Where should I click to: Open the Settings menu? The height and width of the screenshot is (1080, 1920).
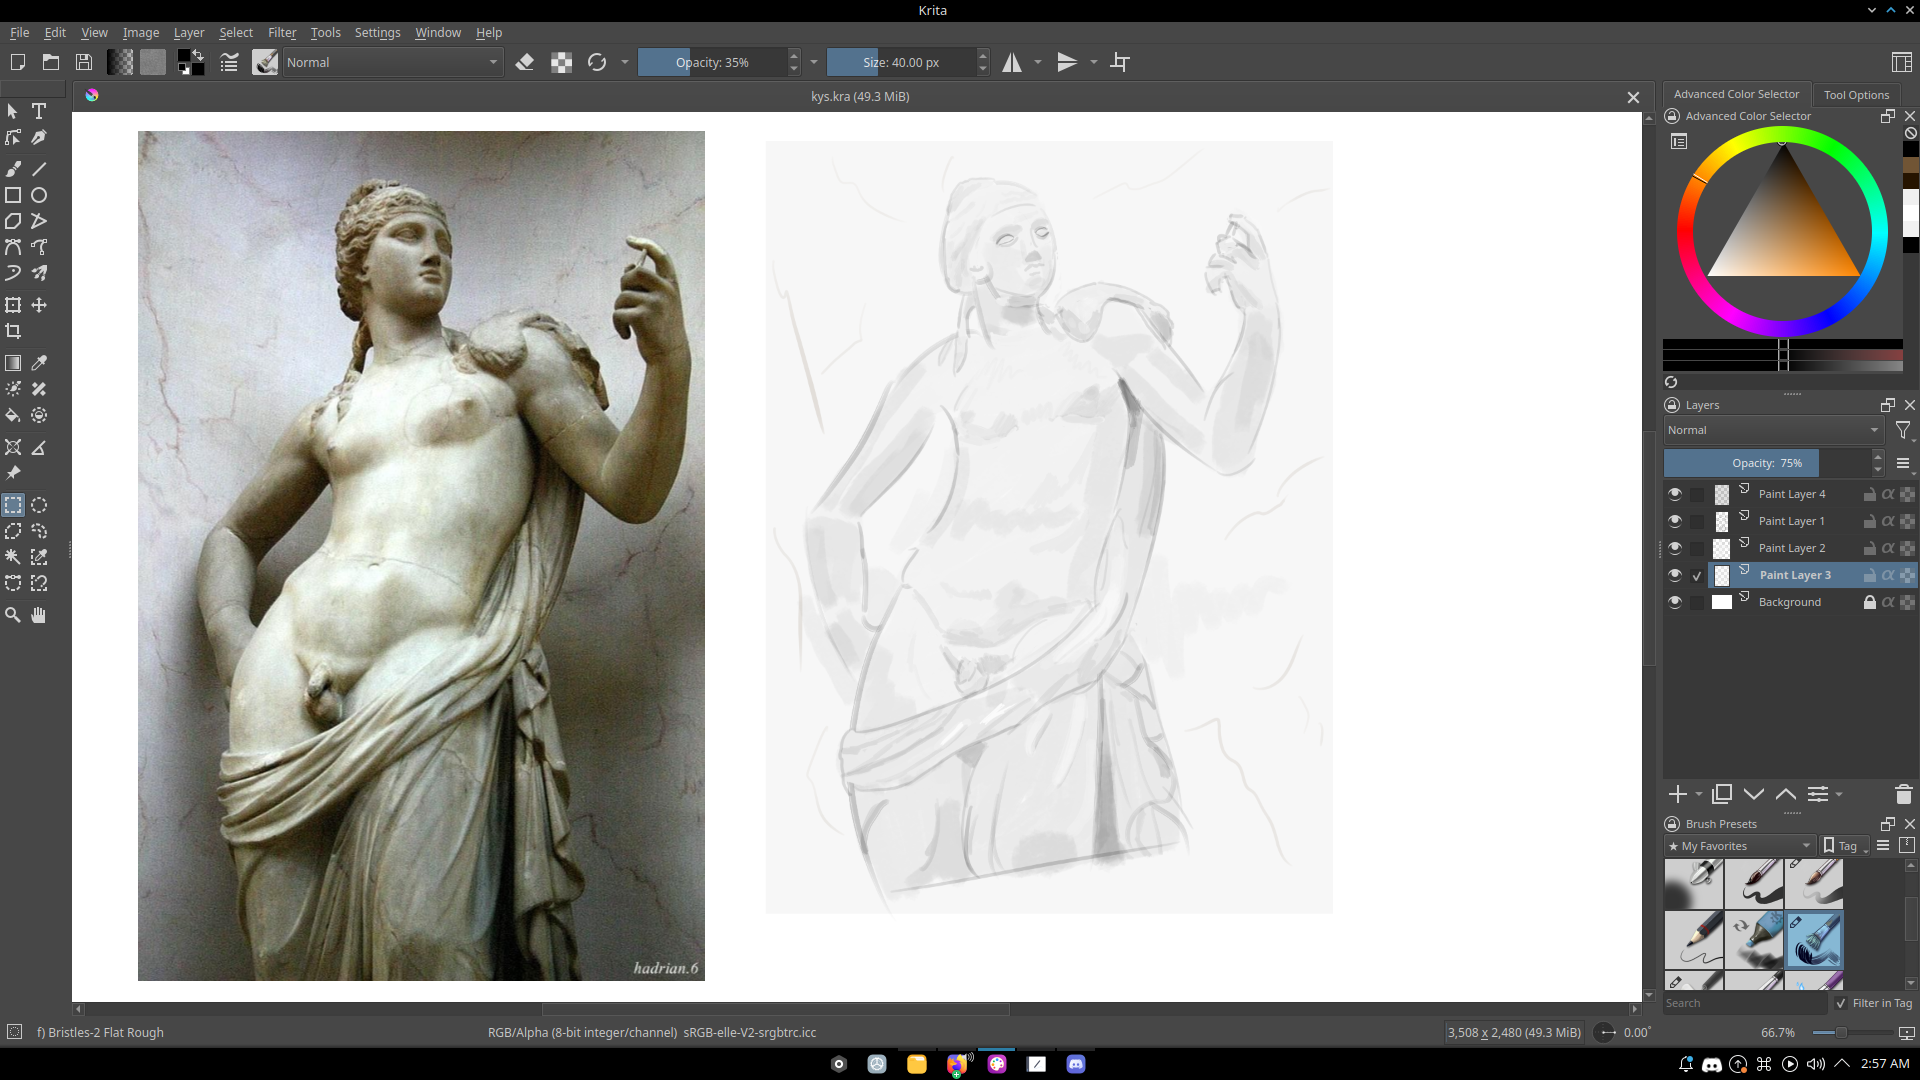coord(377,32)
